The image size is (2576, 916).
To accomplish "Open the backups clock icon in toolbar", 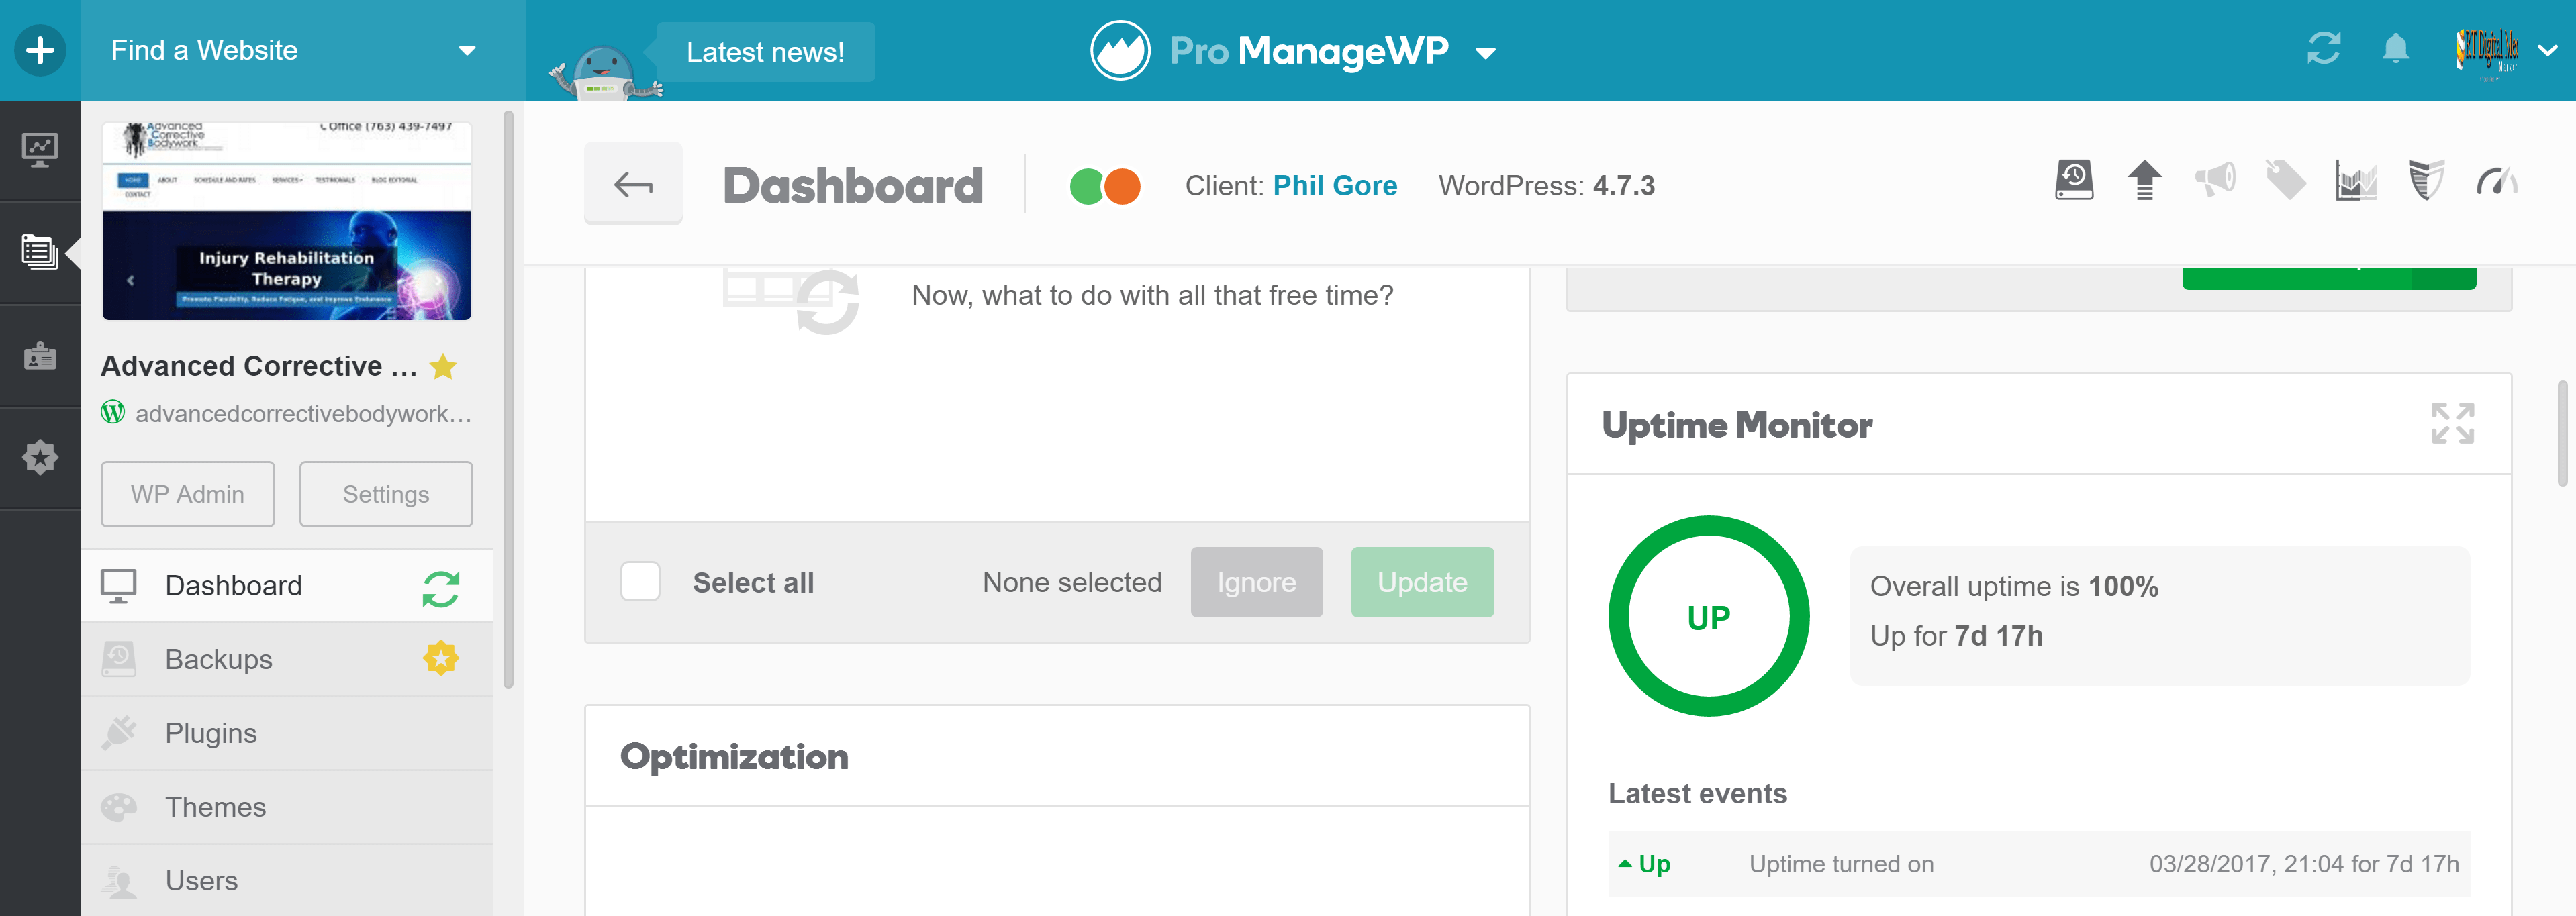I will point(2074,181).
